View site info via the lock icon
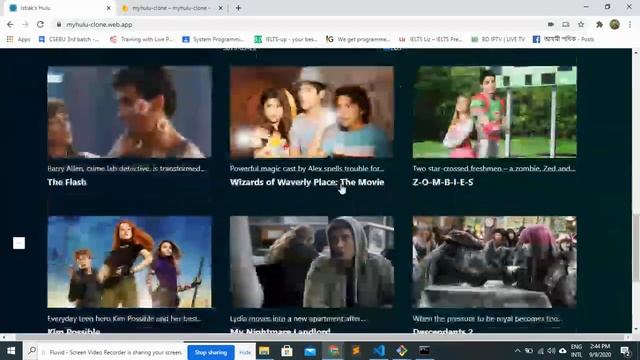640x360 pixels. click(59, 24)
